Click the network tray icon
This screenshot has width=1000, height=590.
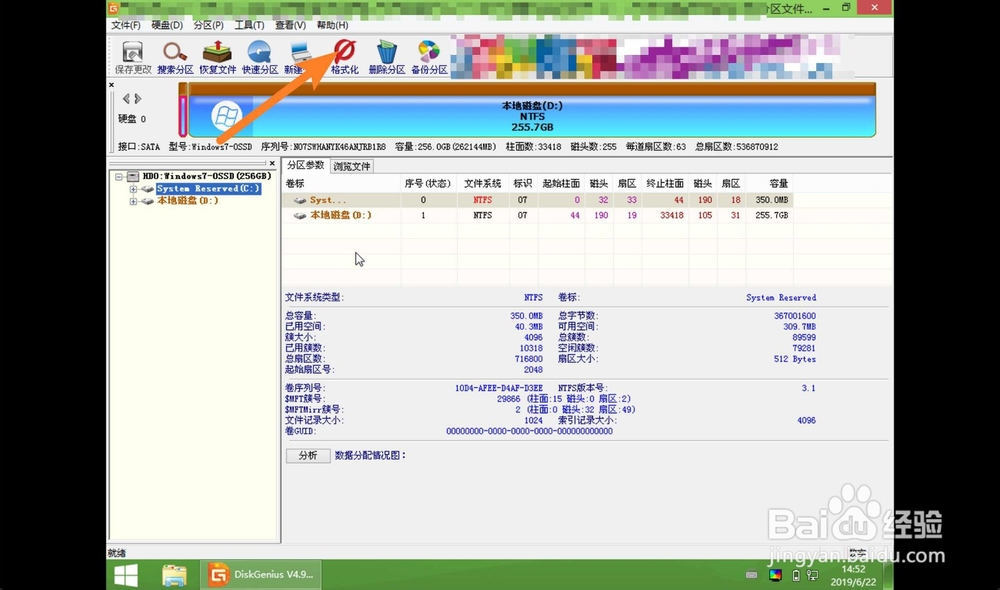[x=812, y=575]
